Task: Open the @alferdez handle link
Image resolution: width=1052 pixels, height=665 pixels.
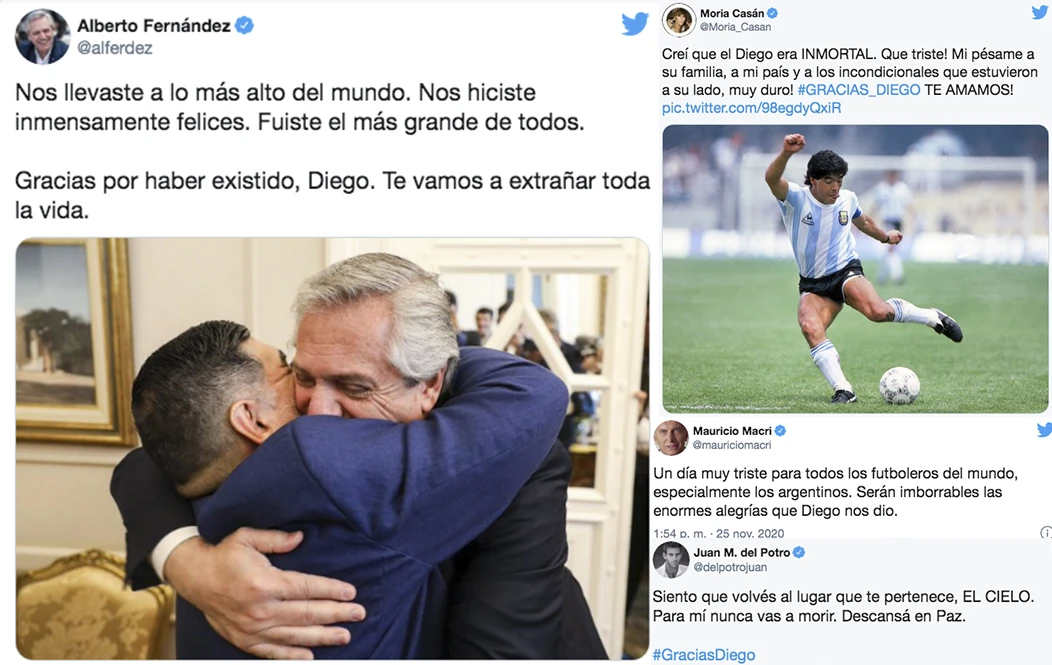Action: 115,48
